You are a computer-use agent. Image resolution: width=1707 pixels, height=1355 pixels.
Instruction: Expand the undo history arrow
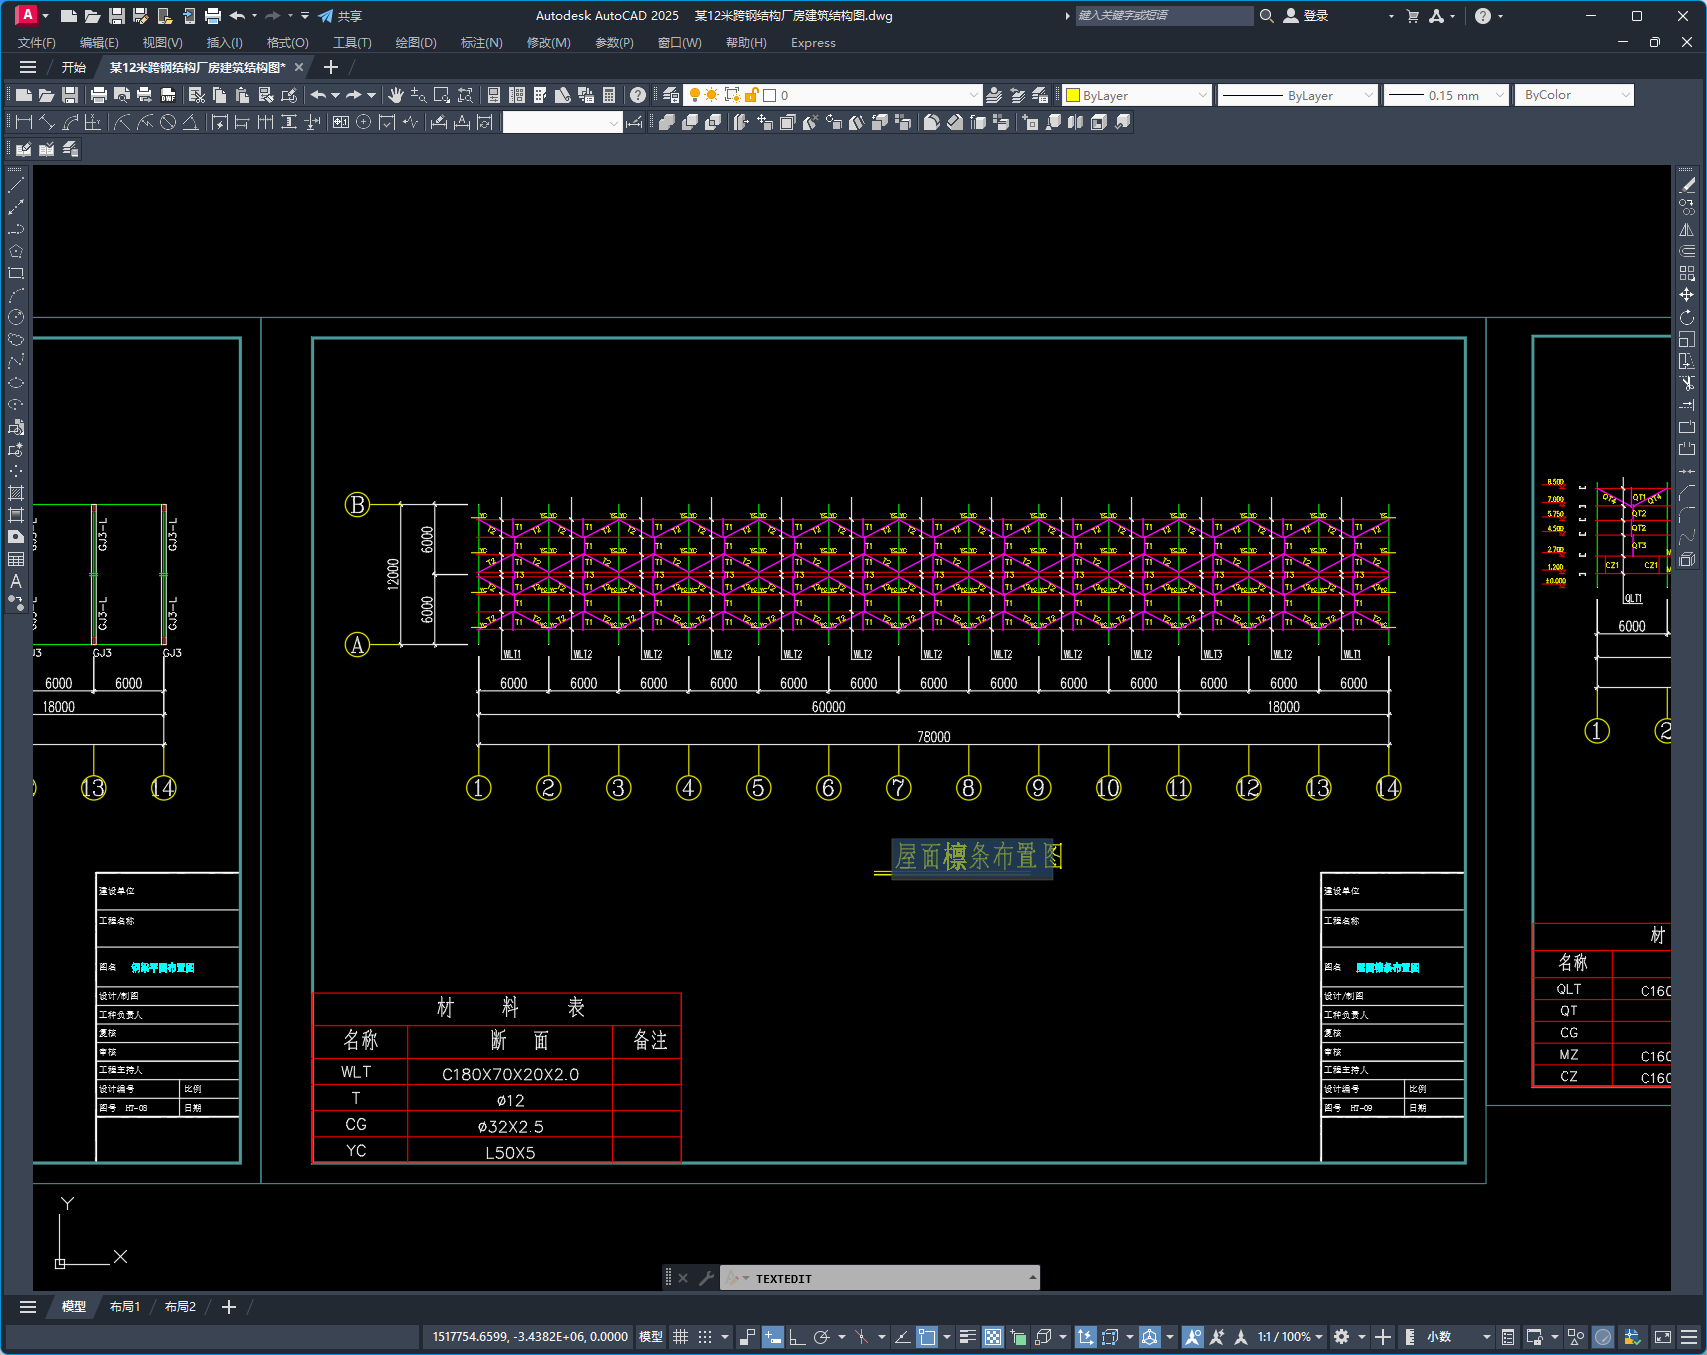(x=335, y=95)
